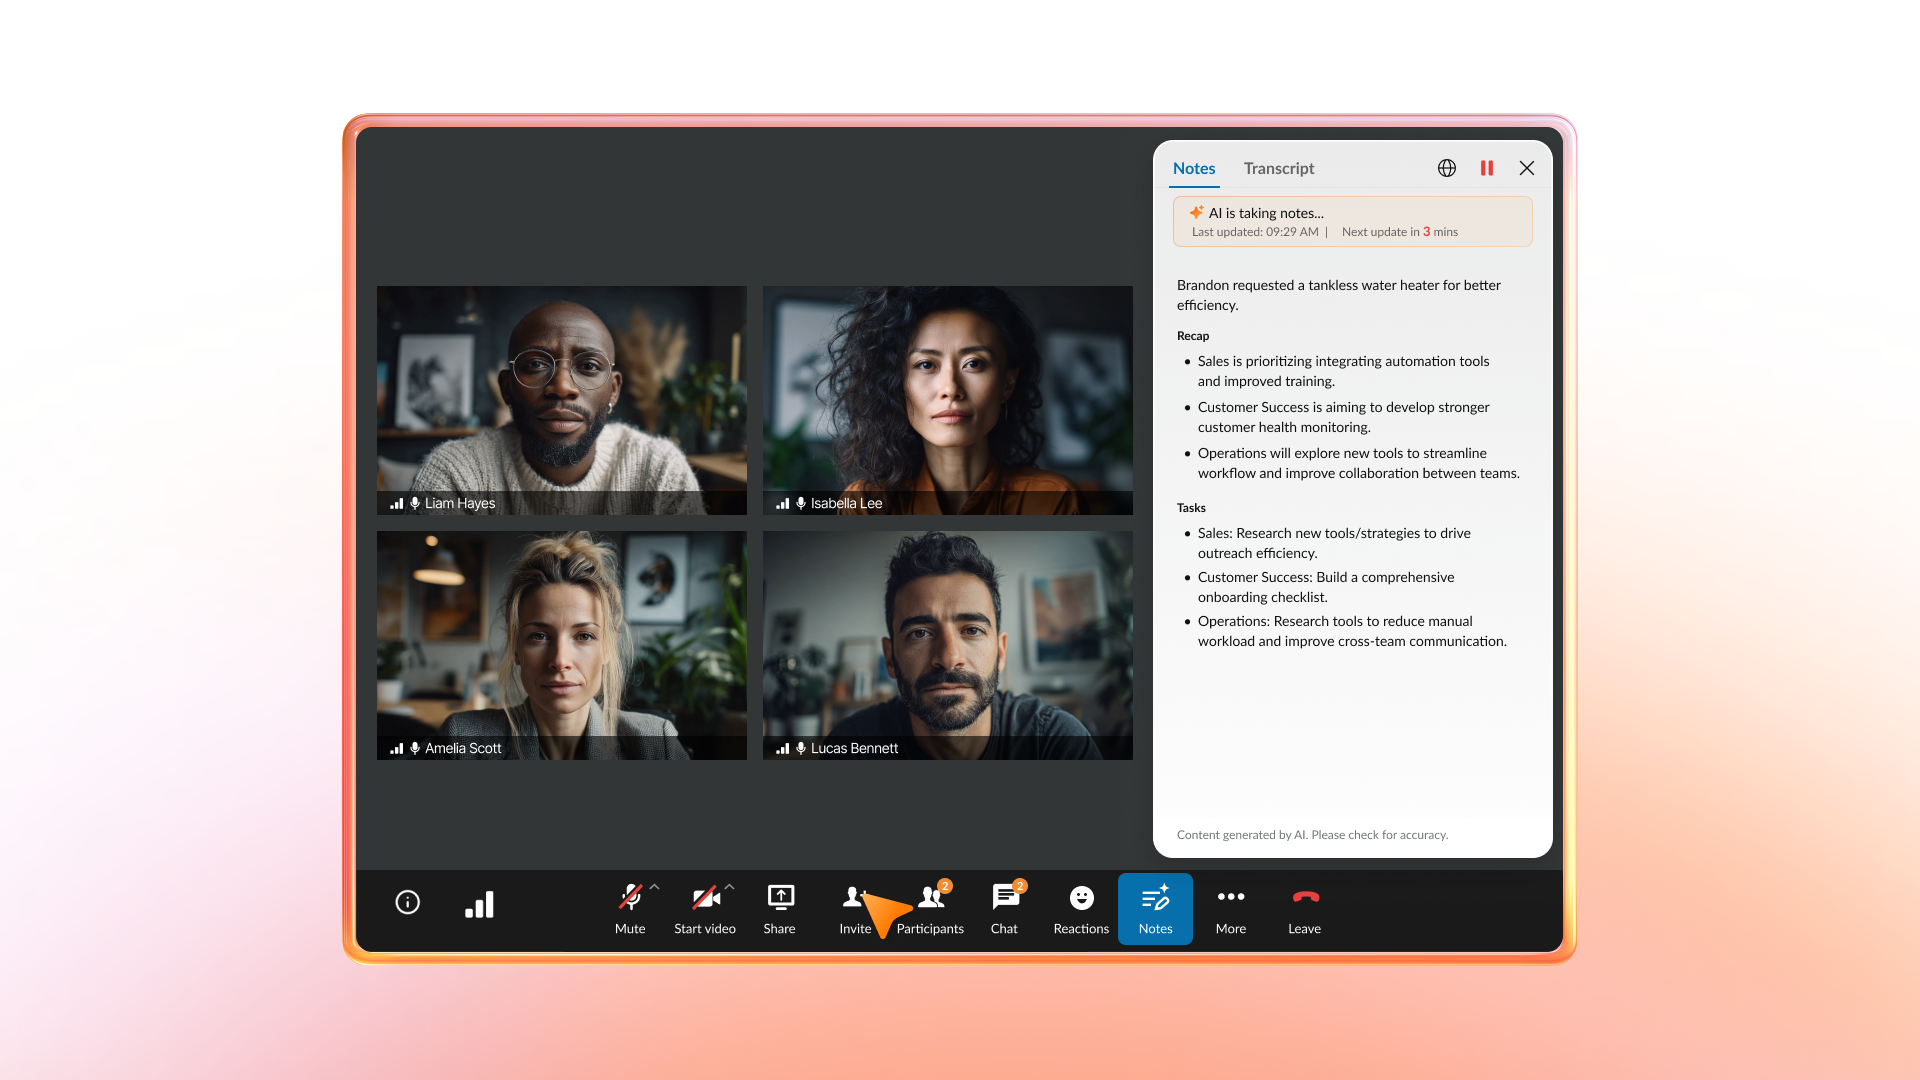Click the microphone indicator on Liam Hayes' tile

pos(415,503)
